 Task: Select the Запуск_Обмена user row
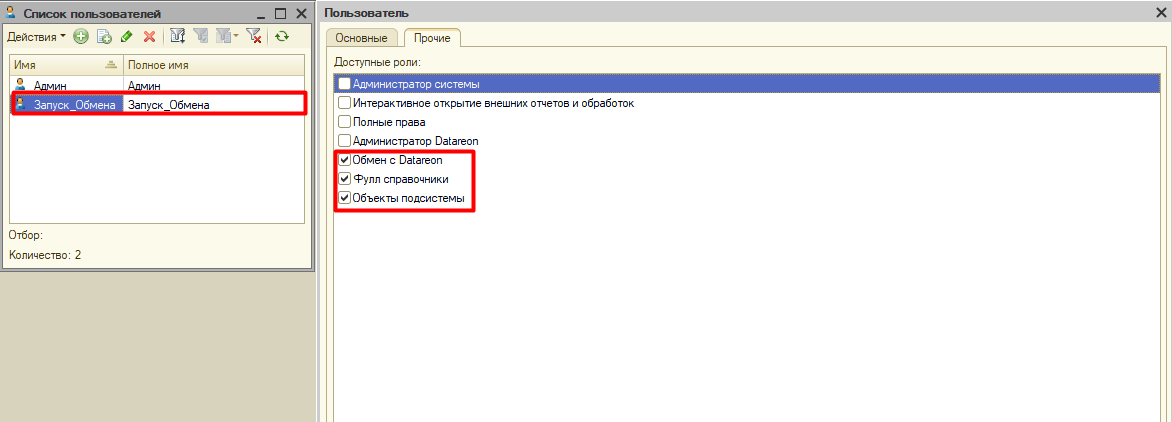pos(76,104)
